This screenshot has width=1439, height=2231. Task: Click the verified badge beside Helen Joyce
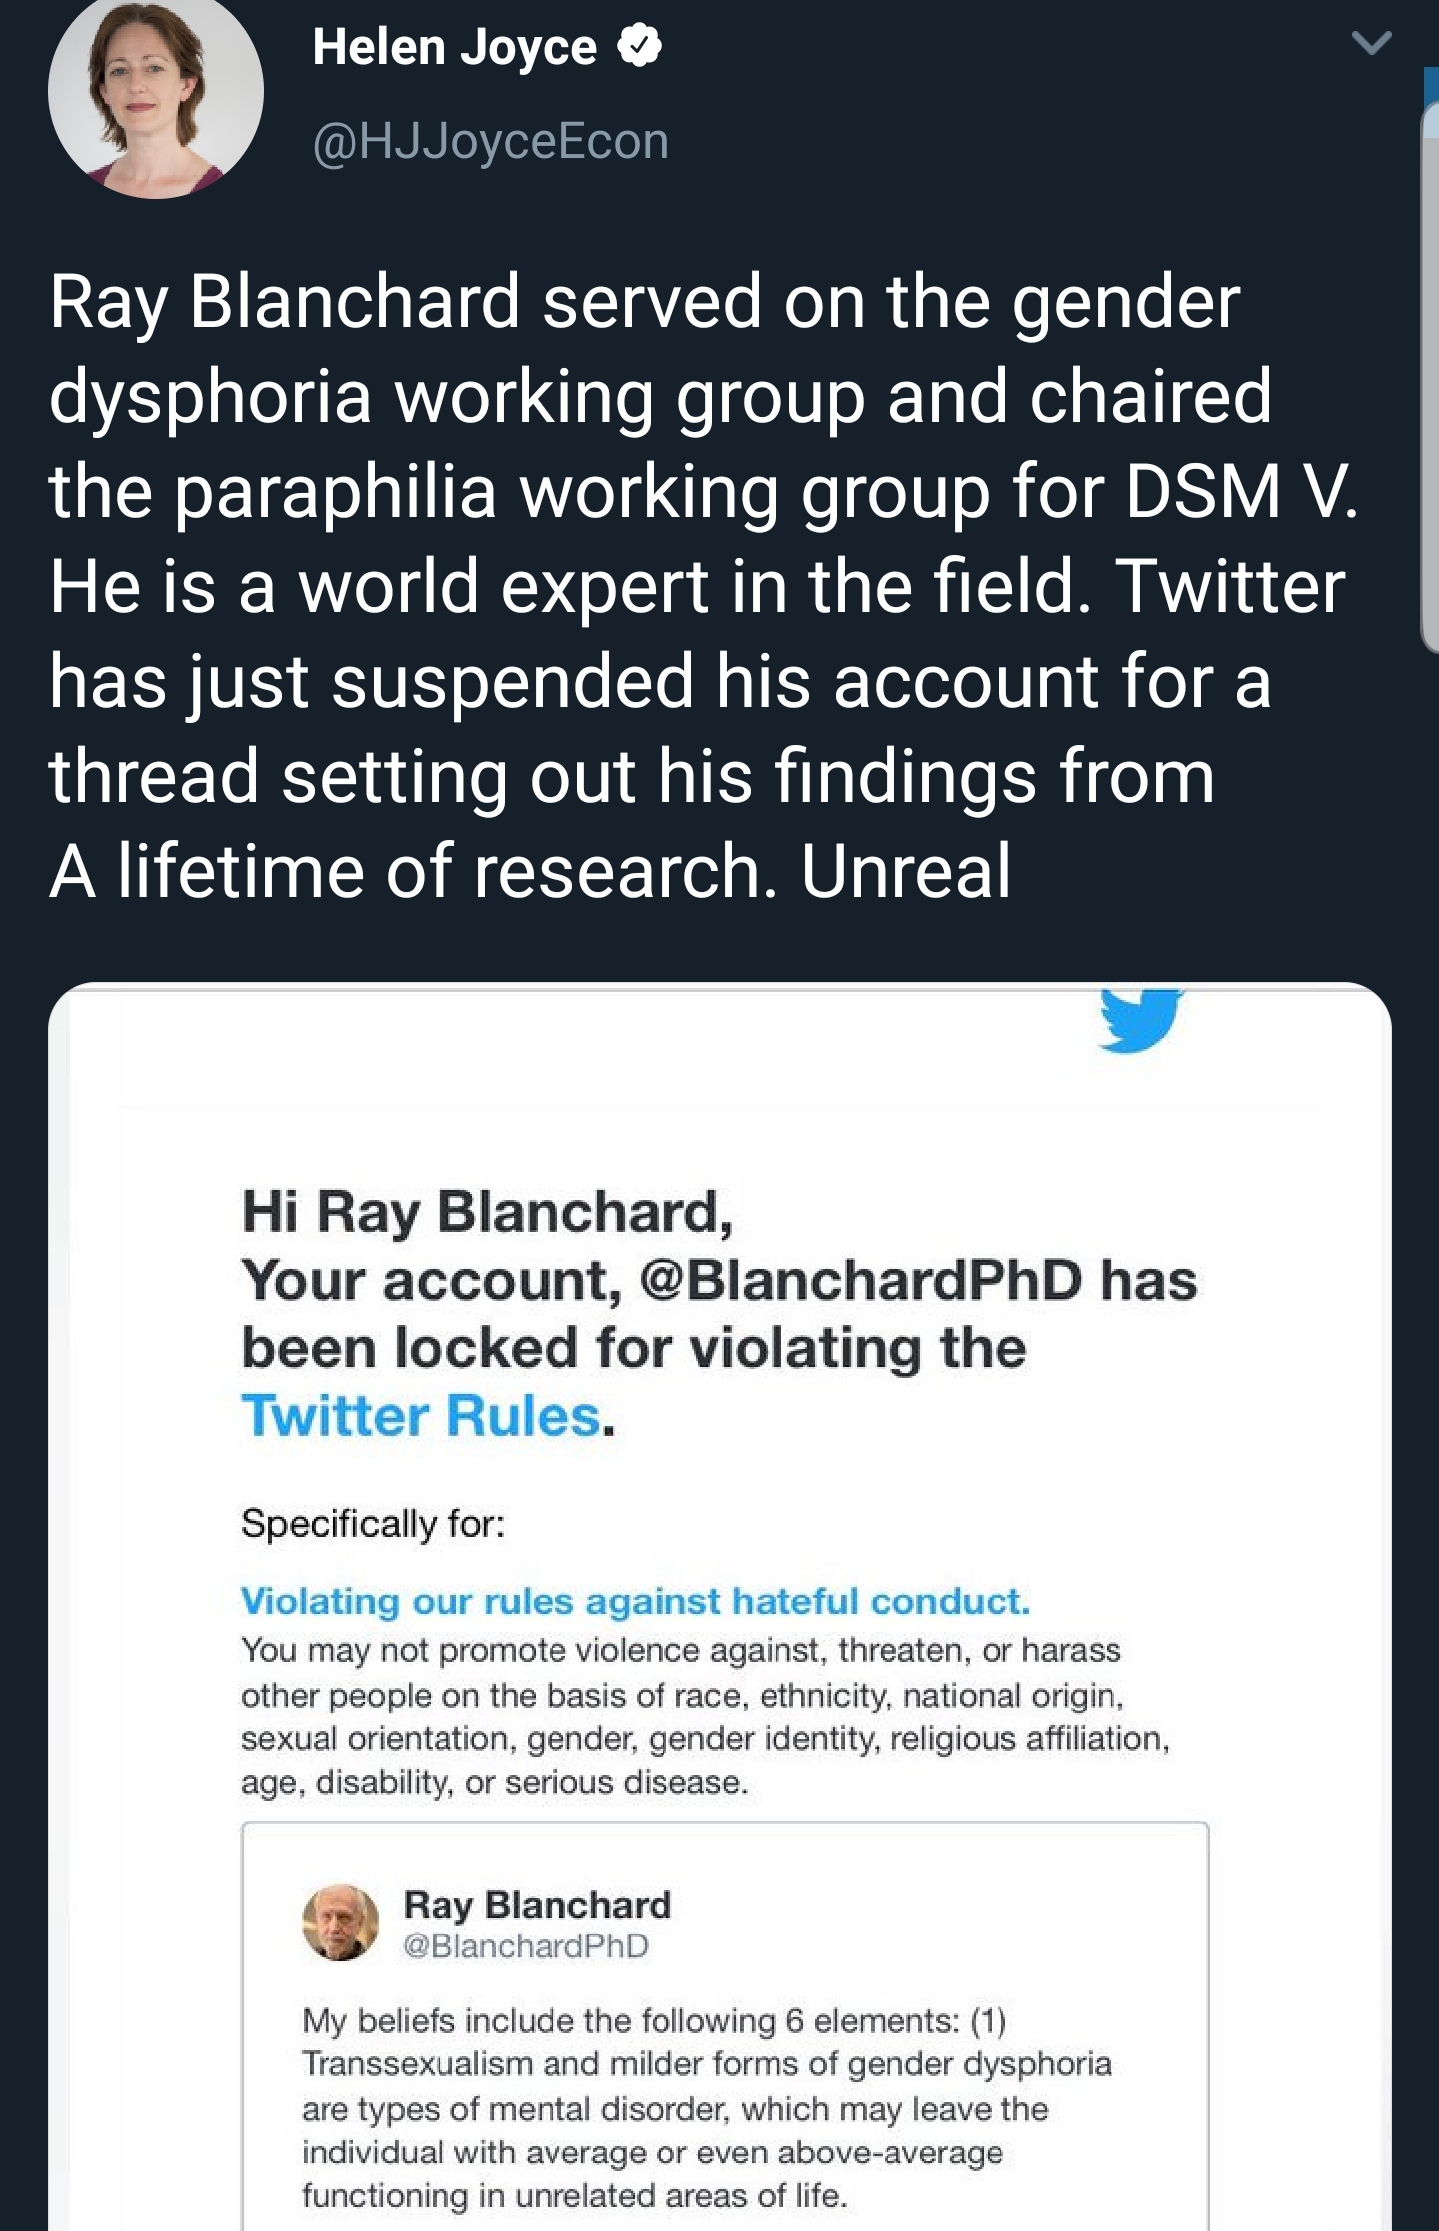[x=640, y=47]
